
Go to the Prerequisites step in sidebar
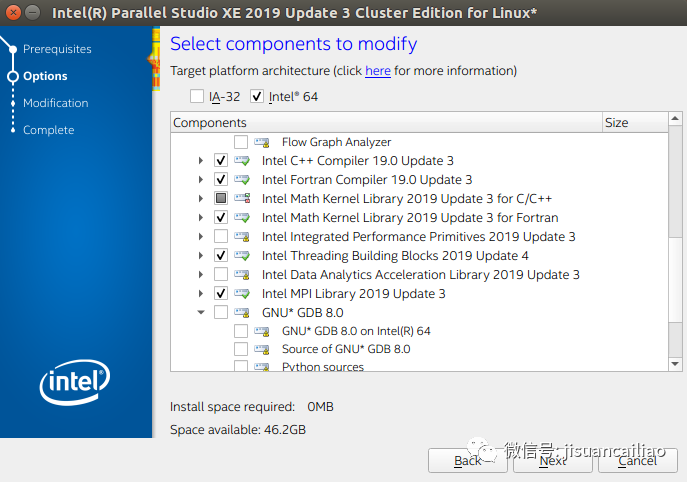(x=57, y=49)
